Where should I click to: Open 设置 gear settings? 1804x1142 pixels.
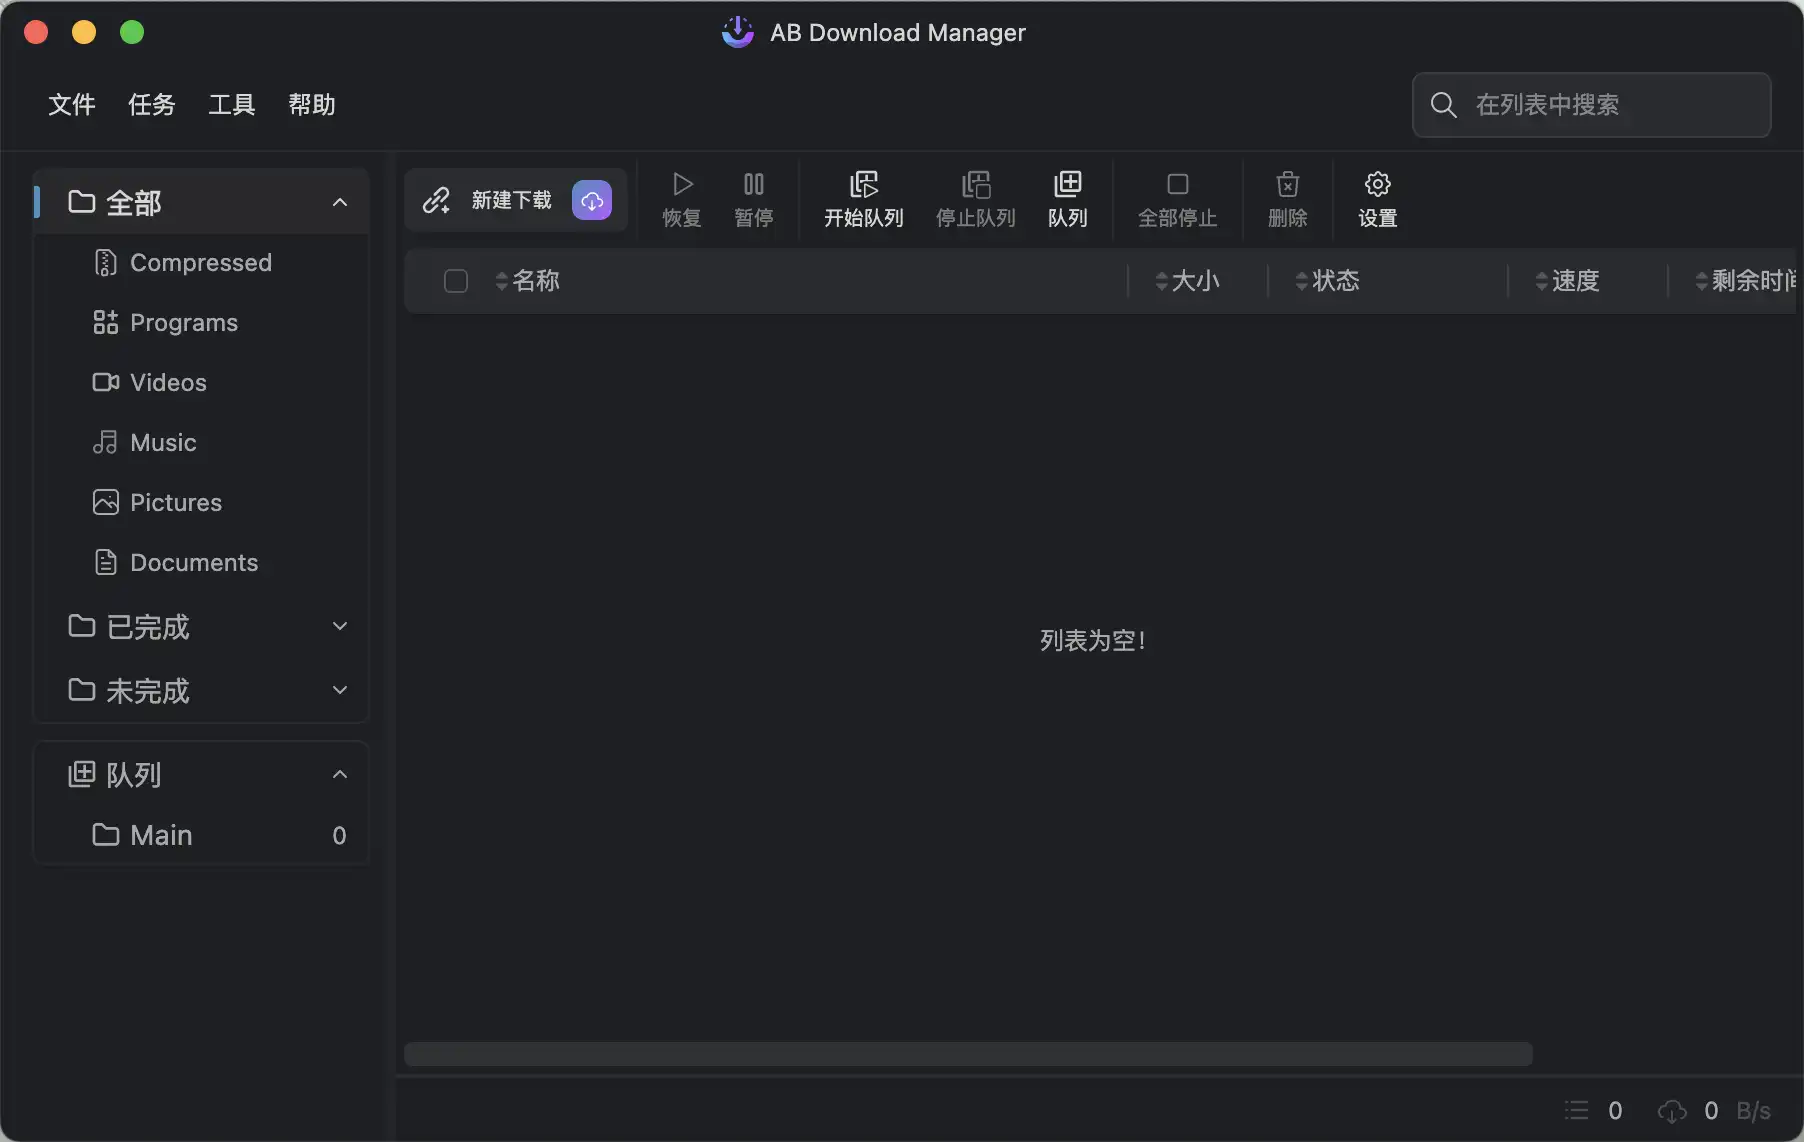(x=1378, y=200)
